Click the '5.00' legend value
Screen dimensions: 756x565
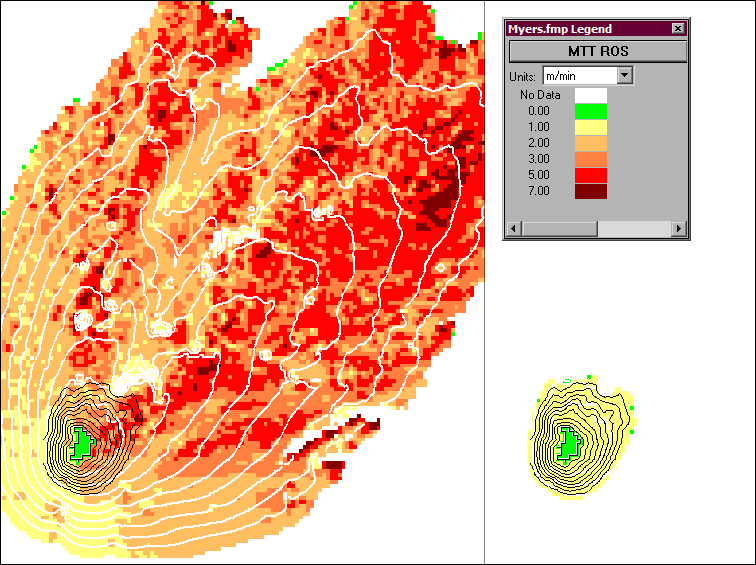[x=539, y=175]
